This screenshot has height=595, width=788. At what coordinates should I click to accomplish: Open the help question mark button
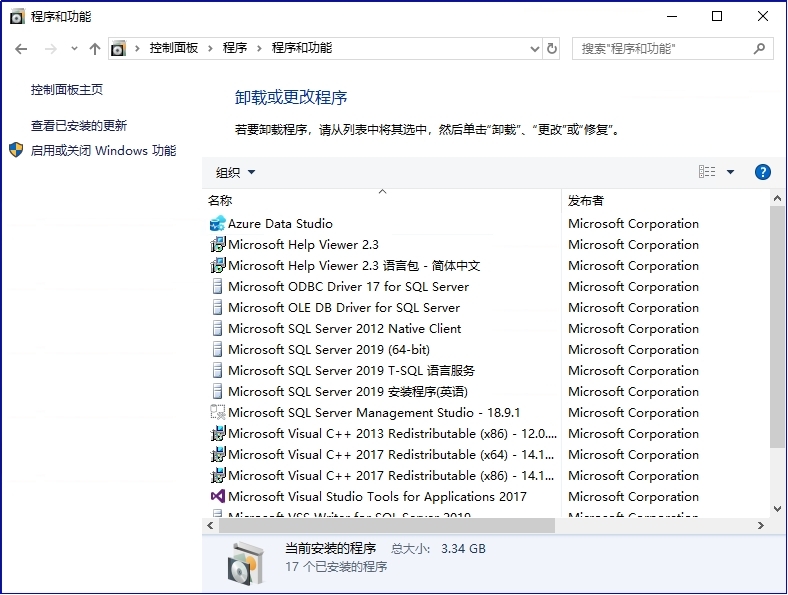(762, 172)
